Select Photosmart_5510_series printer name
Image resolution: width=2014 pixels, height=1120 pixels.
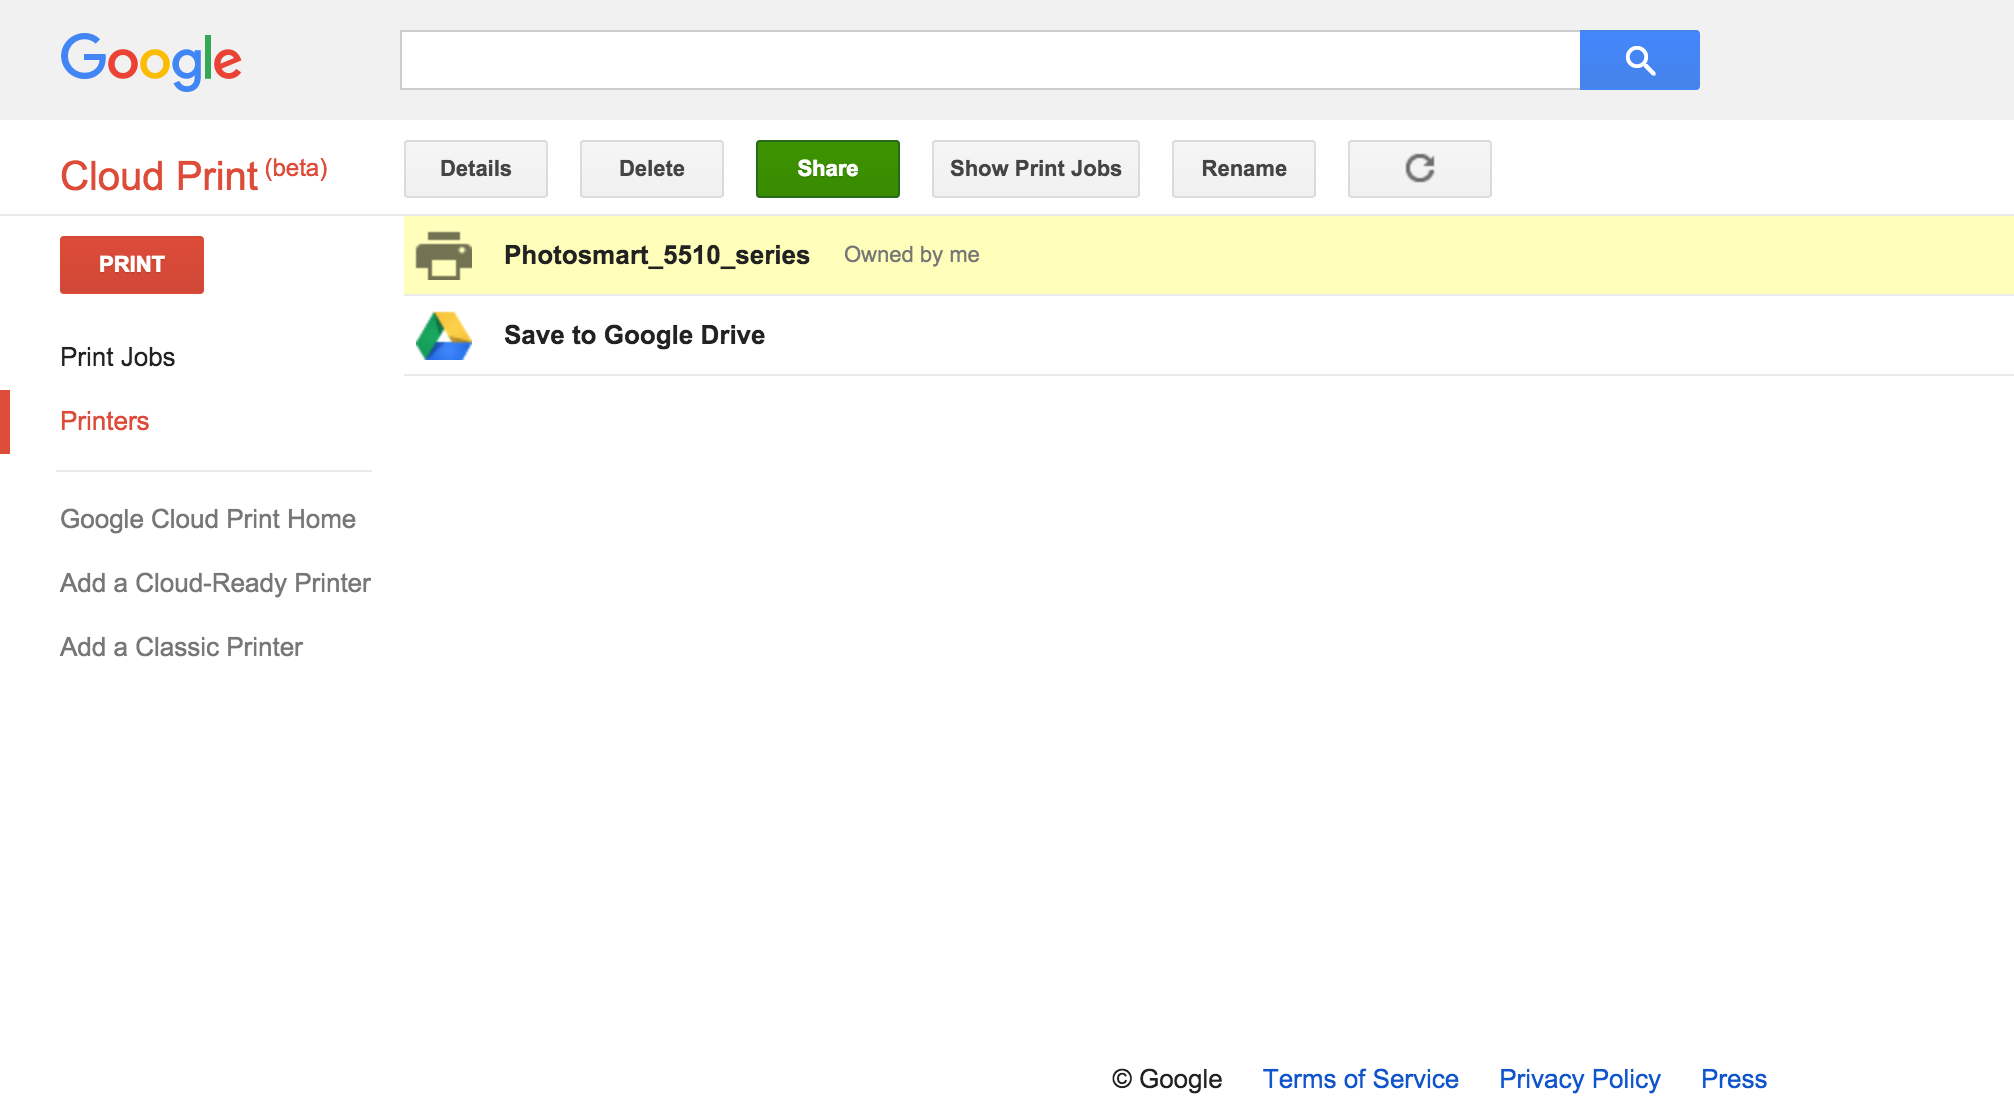[656, 255]
